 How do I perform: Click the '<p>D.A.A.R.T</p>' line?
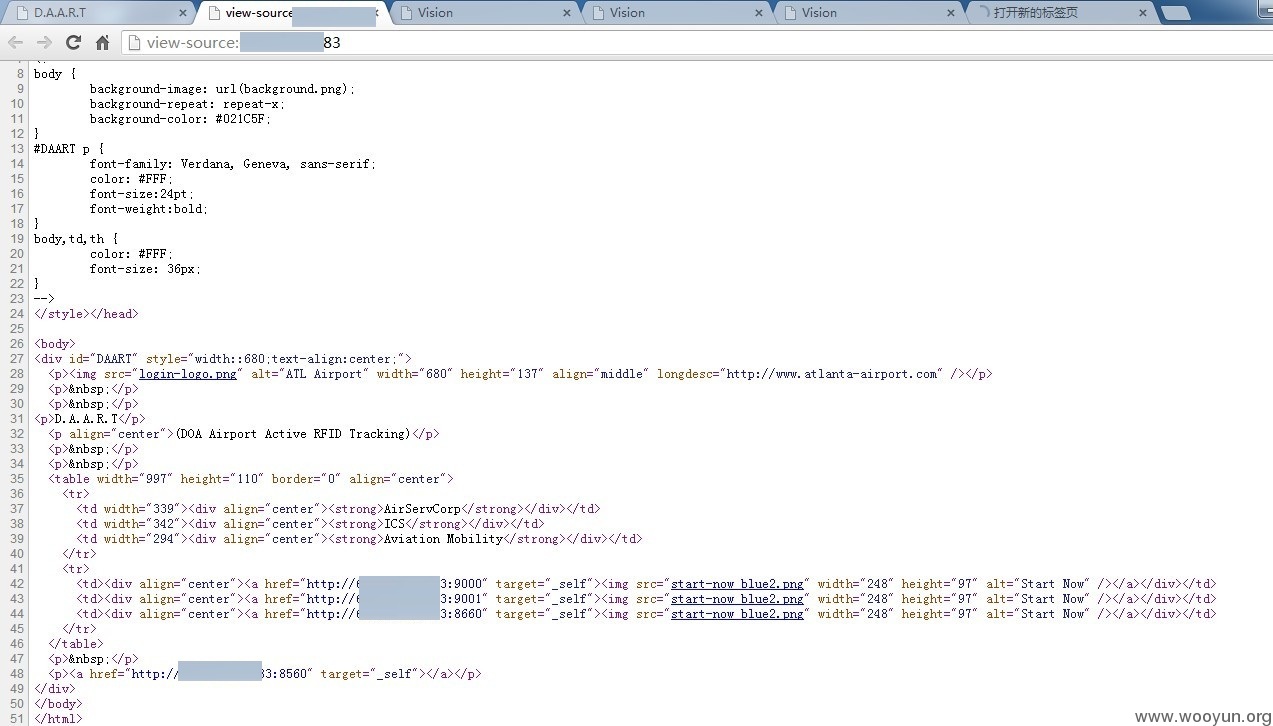click(90, 419)
